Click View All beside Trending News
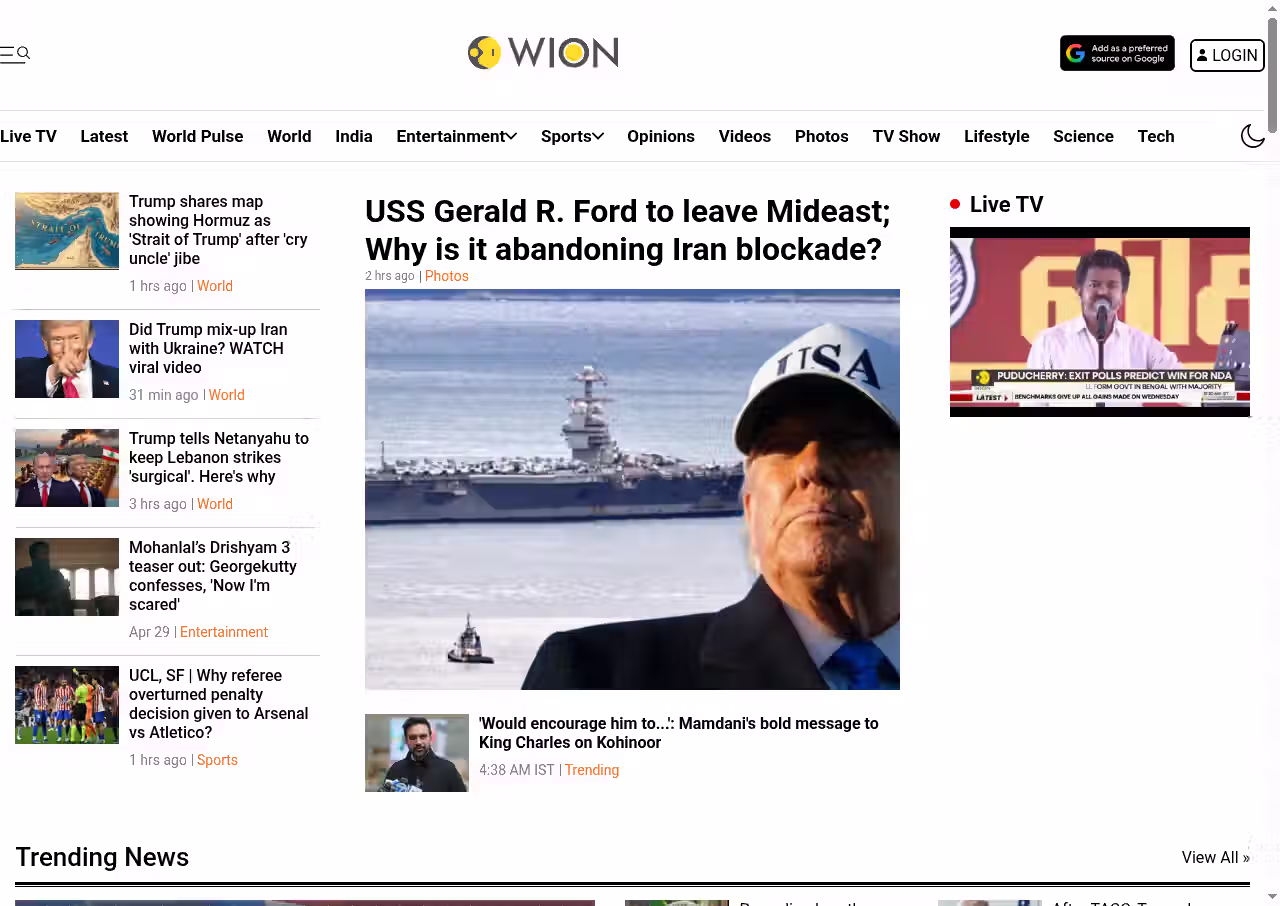The height and width of the screenshot is (906, 1280). pyautogui.click(x=1214, y=857)
